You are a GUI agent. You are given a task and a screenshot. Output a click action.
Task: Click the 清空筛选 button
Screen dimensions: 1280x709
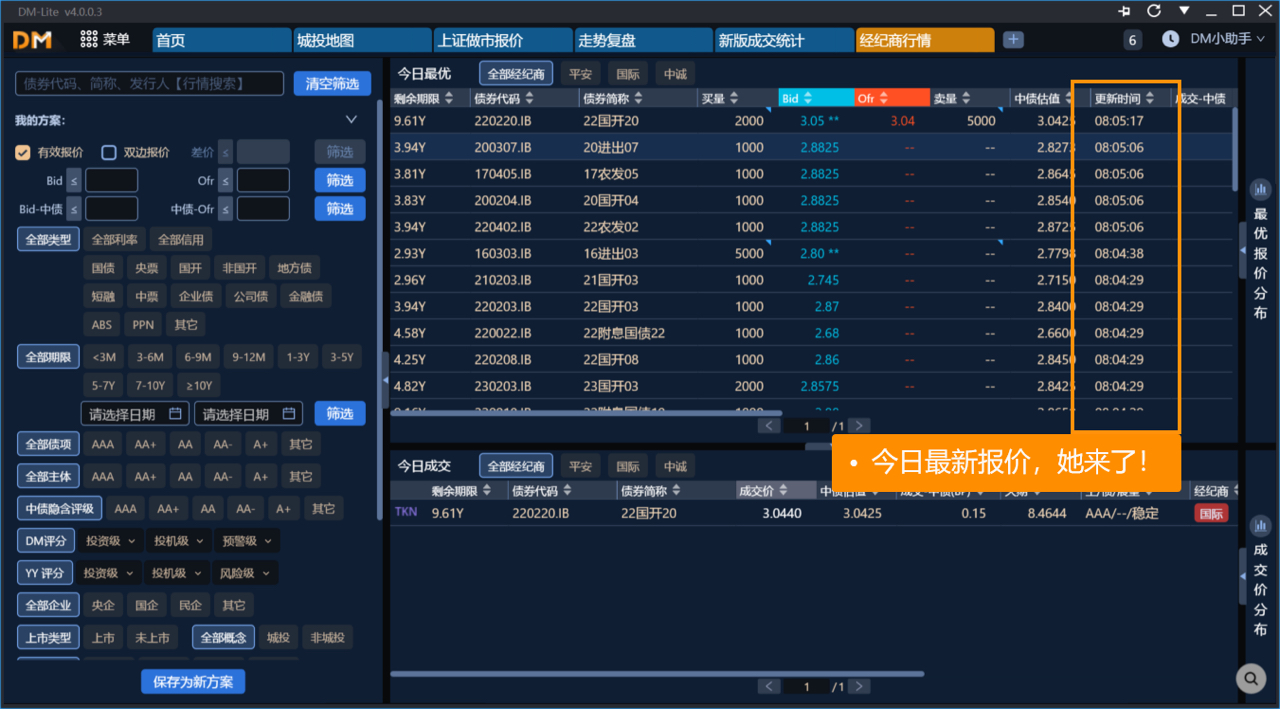[x=332, y=84]
